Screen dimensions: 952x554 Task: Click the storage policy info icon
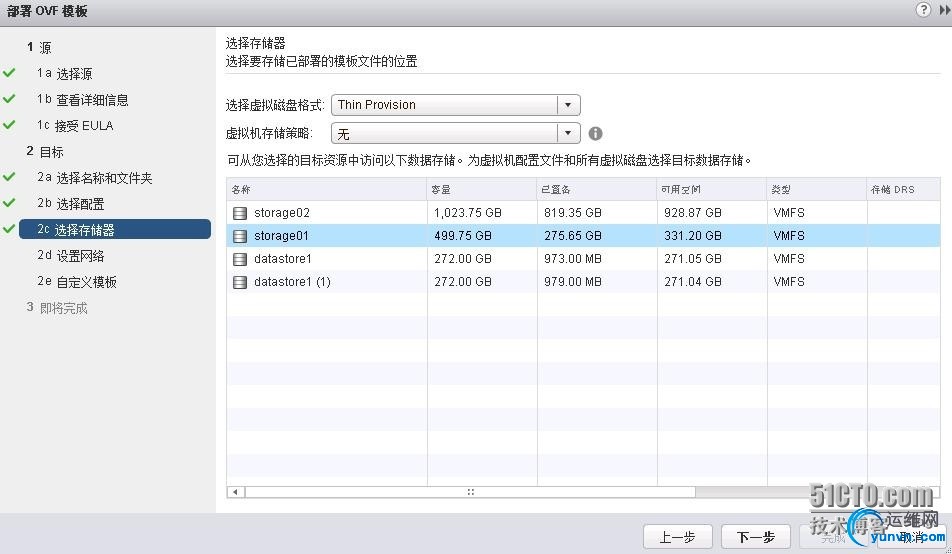(x=596, y=133)
